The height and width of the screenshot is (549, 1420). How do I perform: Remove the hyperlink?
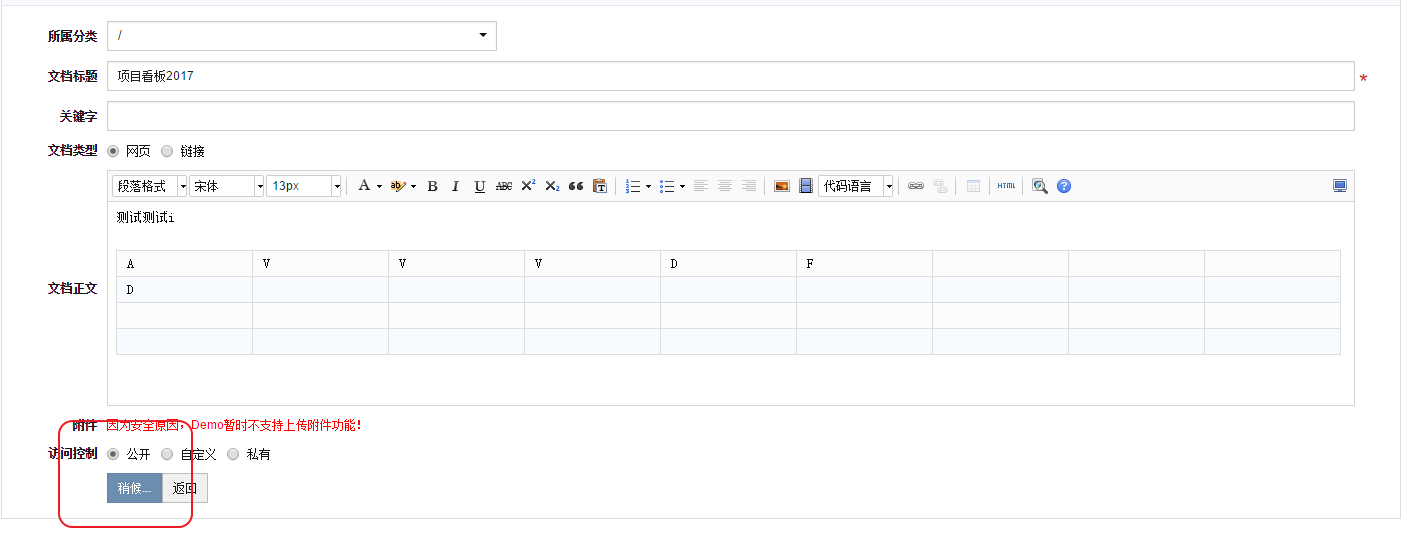940,186
